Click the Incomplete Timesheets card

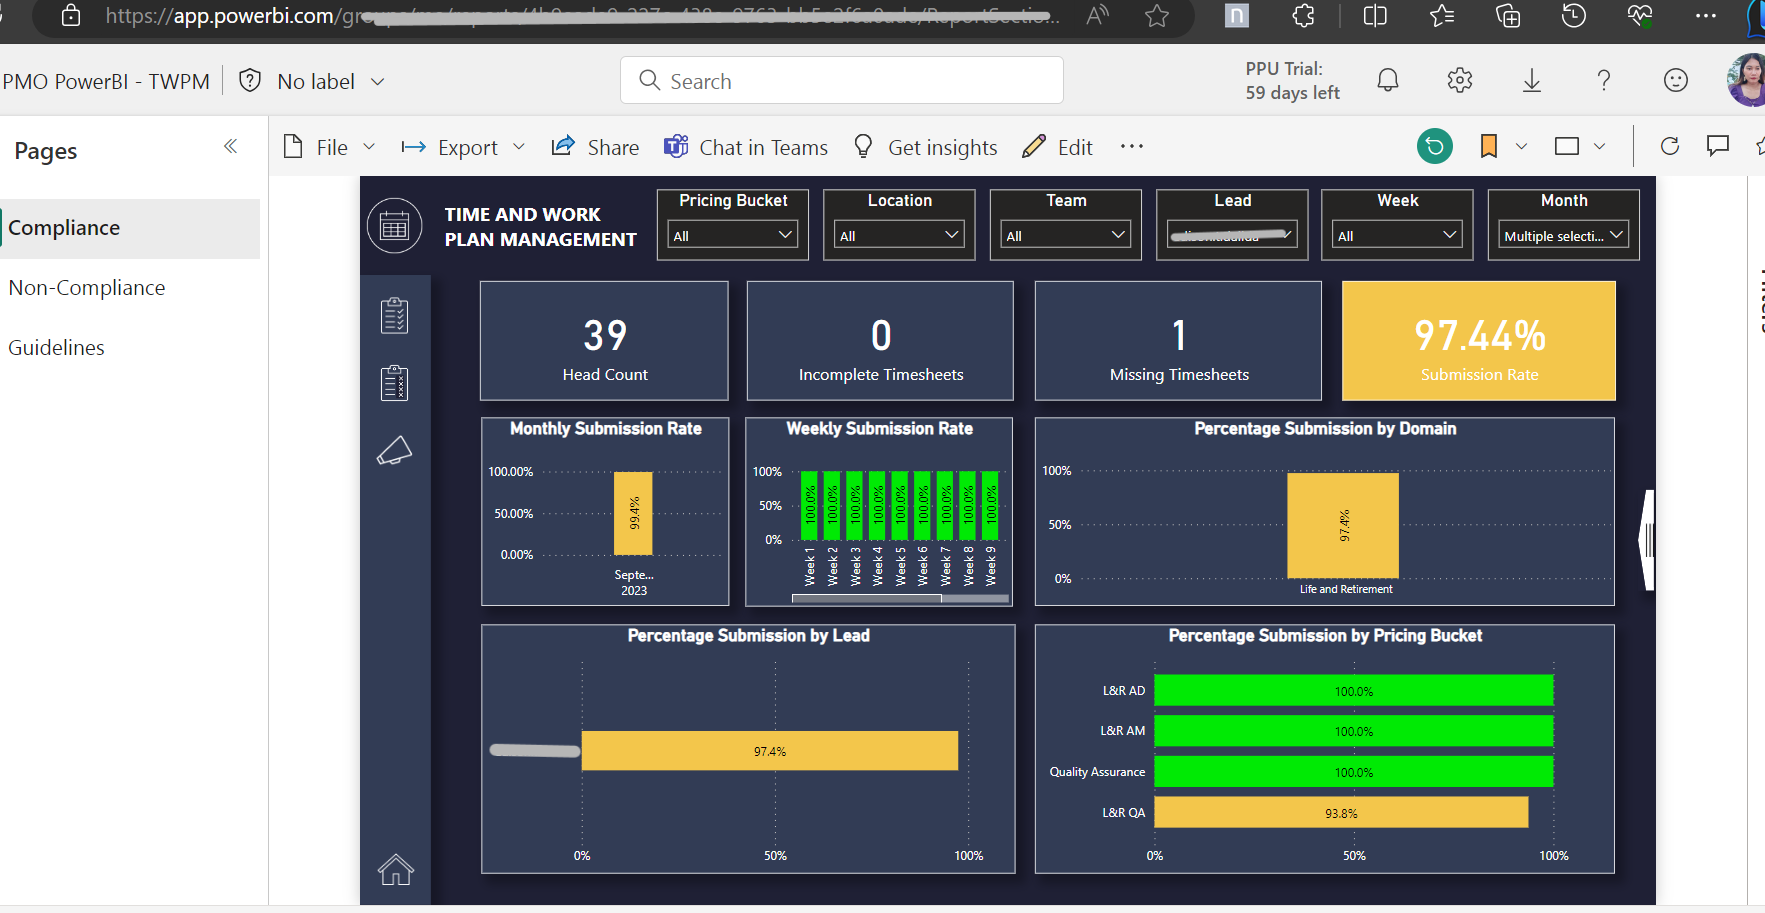coord(880,341)
